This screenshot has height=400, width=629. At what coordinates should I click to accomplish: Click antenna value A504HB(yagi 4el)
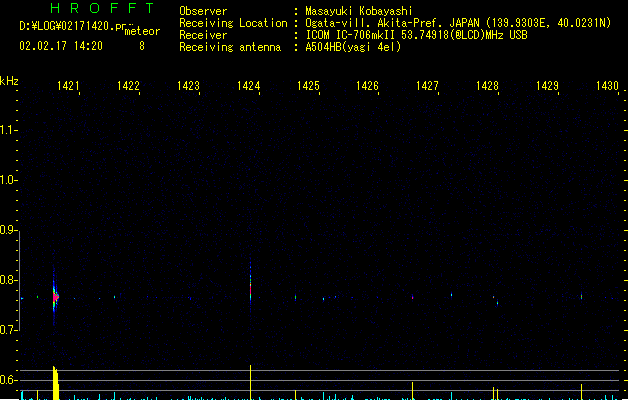[353, 47]
